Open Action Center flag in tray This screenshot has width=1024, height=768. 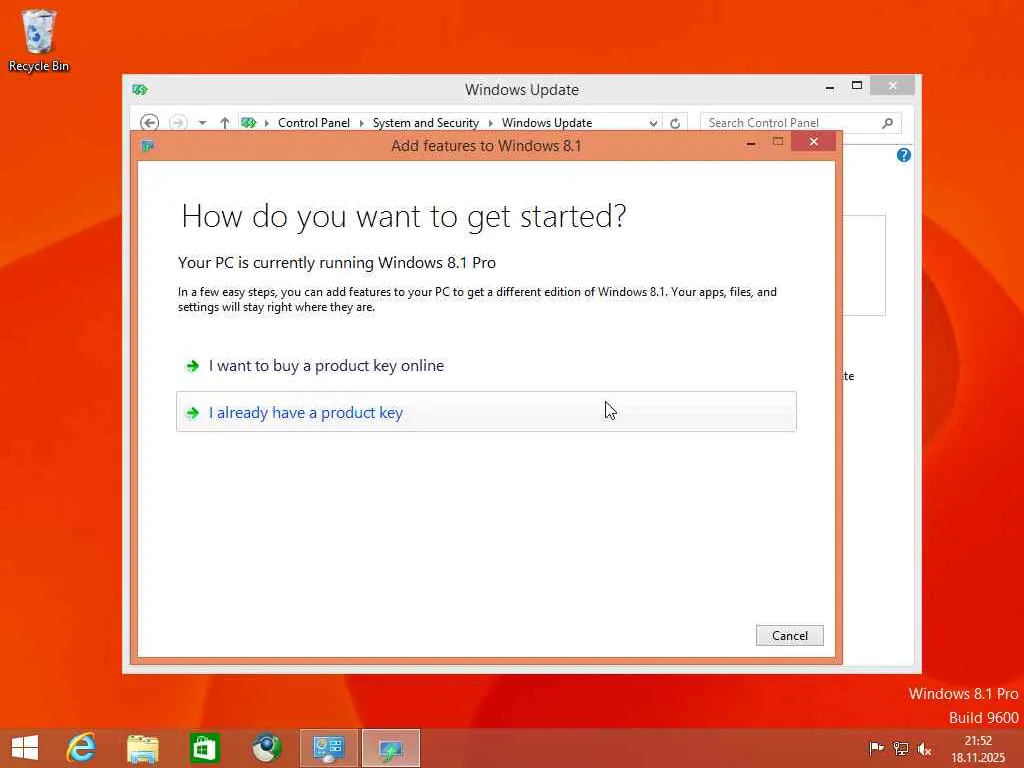click(x=876, y=748)
